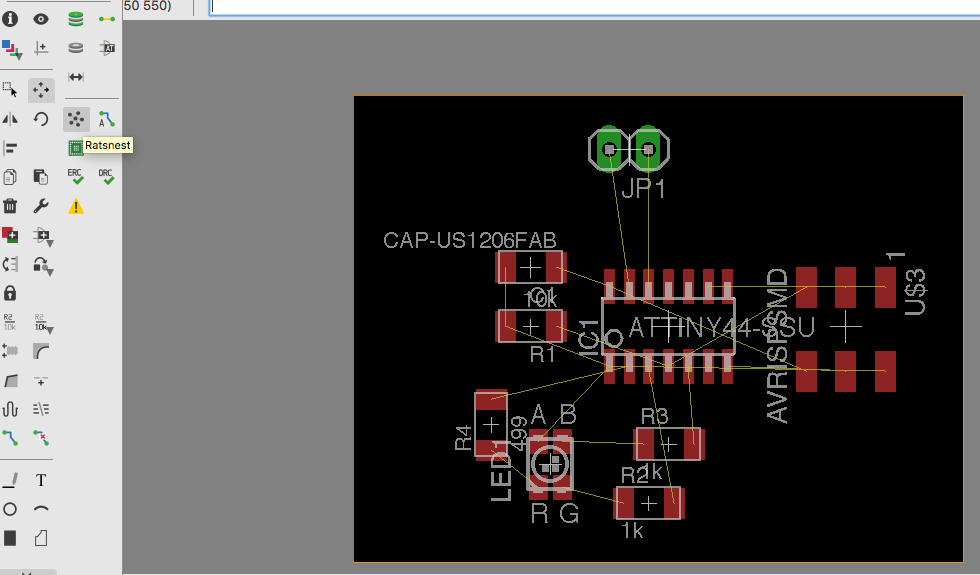Open the Value tool dropdown

(43, 323)
